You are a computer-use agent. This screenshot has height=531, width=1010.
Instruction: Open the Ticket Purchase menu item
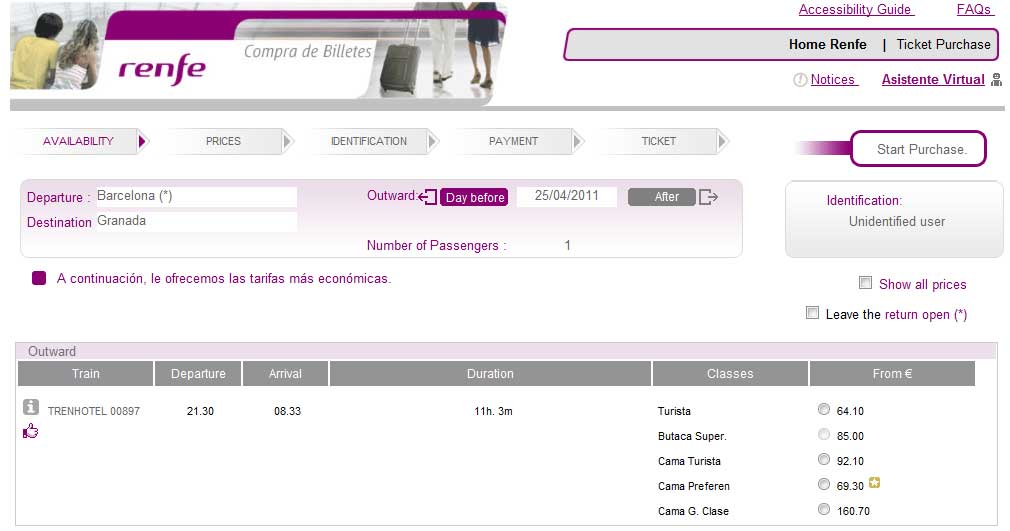pos(943,44)
